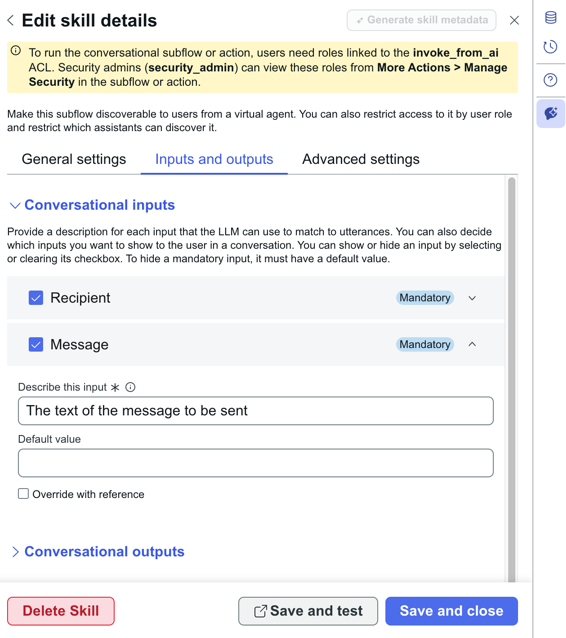
Task: Click the Save and close button
Action: coord(451,611)
